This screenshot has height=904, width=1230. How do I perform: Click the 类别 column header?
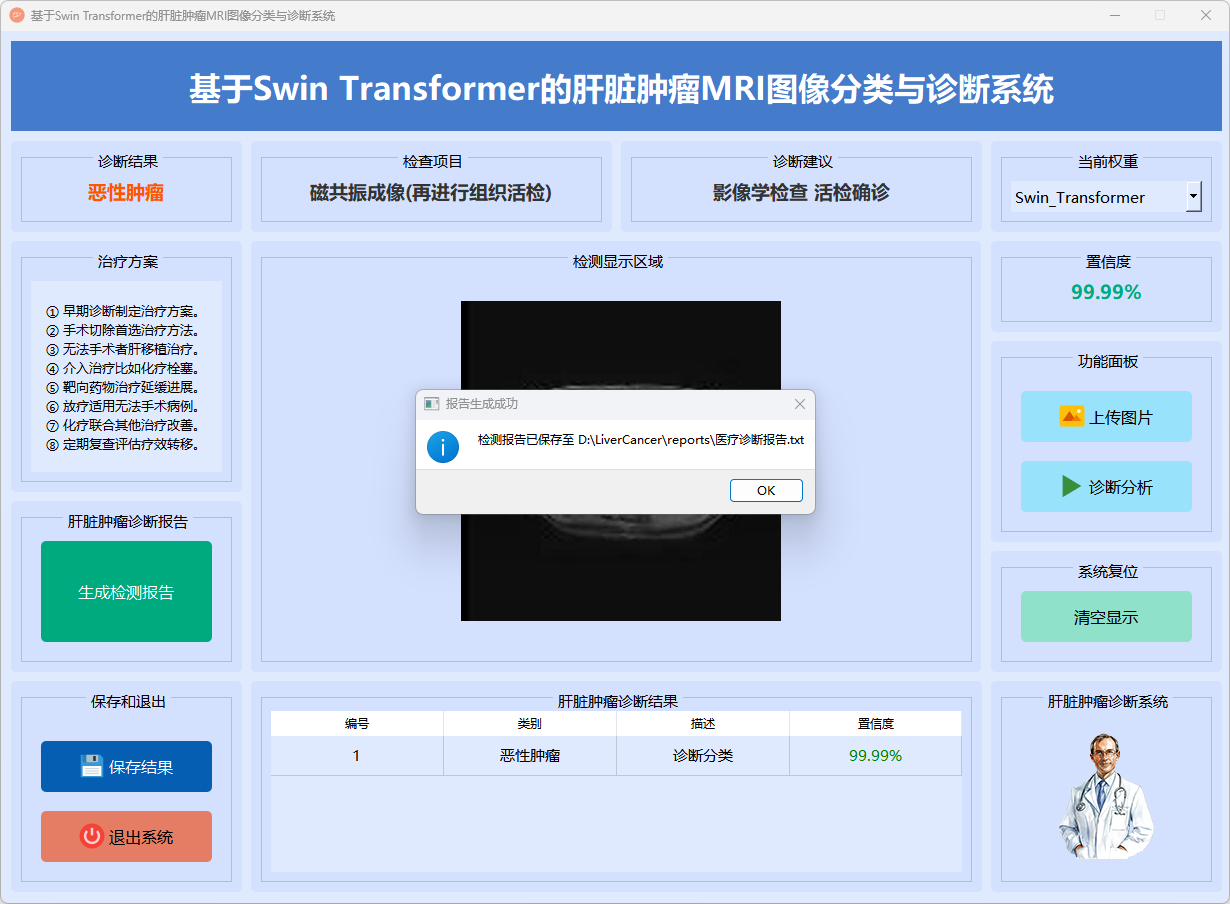530,723
